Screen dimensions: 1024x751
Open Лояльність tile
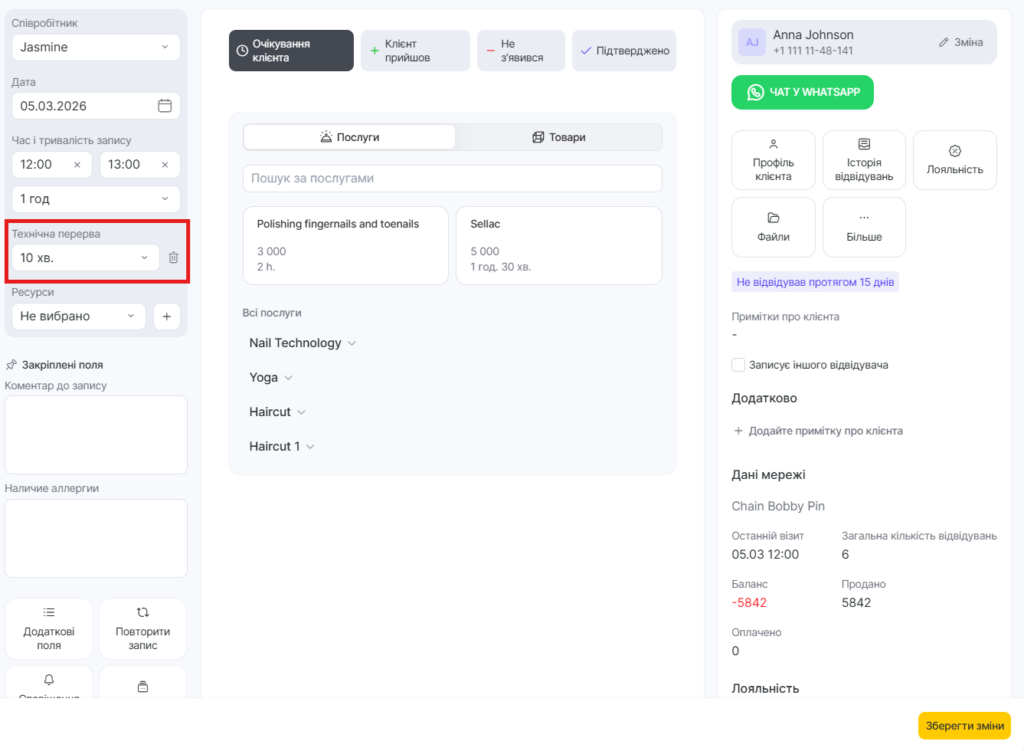click(x=954, y=160)
